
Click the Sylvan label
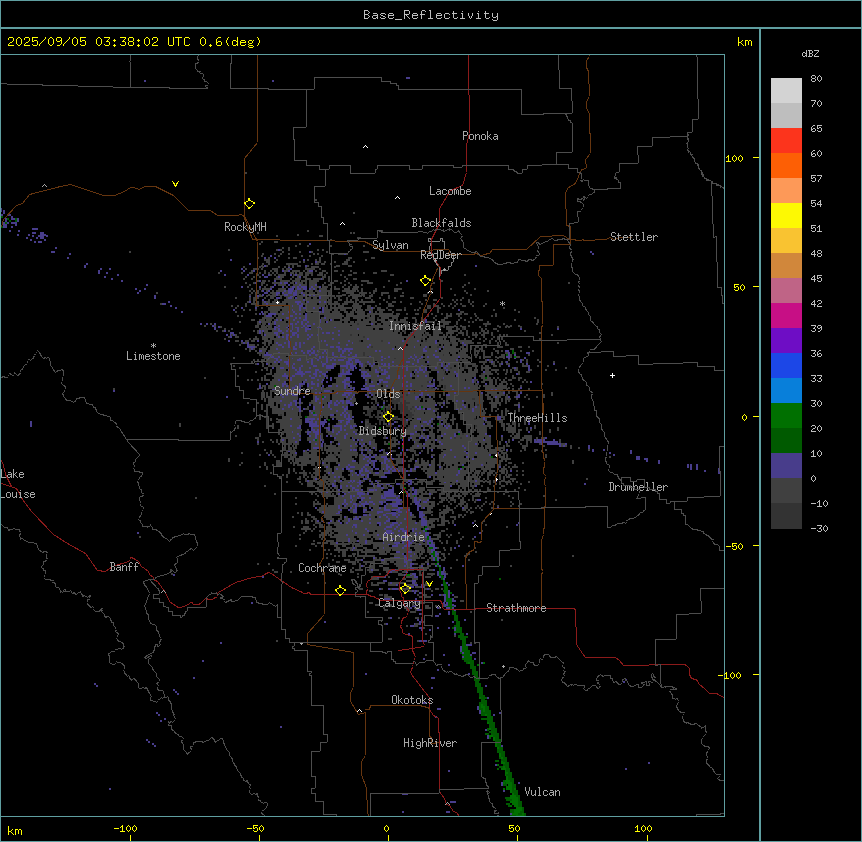390,245
